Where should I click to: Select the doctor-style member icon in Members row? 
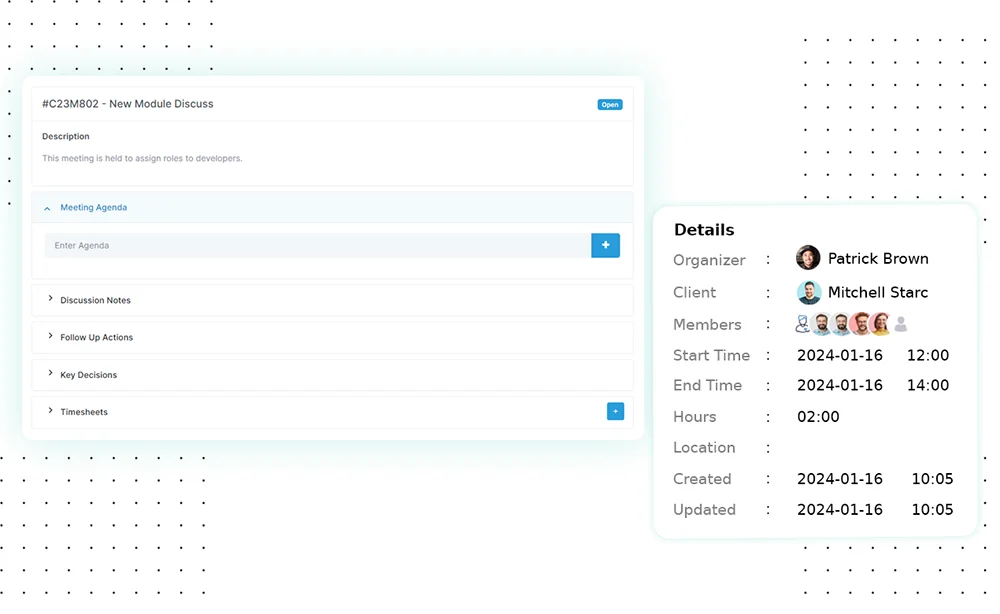click(802, 323)
